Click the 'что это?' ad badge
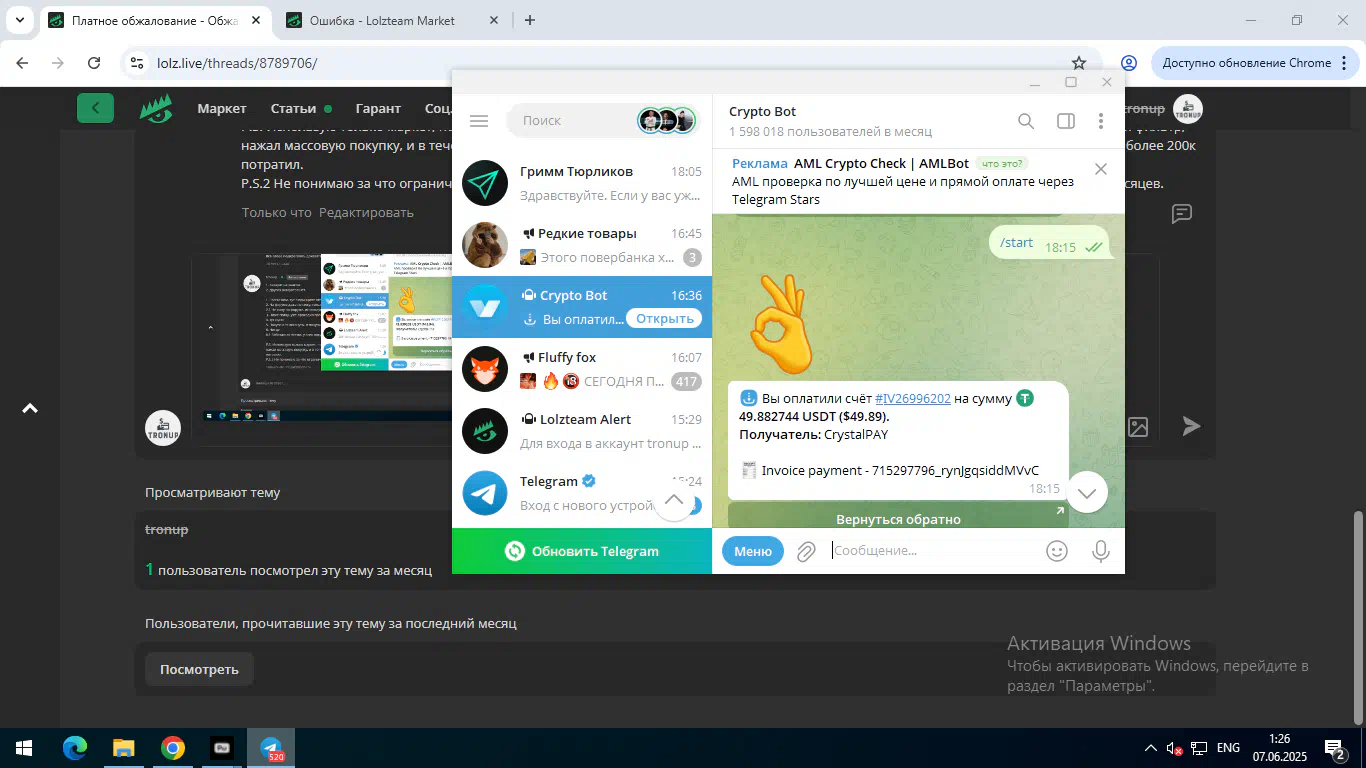The width and height of the screenshot is (1366, 768). pos(1002,164)
